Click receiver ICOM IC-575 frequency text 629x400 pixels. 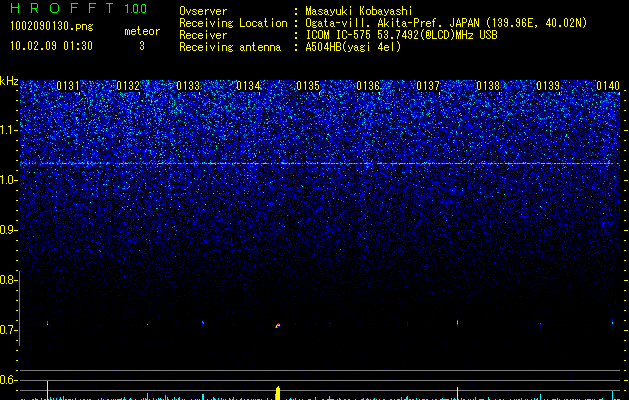(401, 35)
